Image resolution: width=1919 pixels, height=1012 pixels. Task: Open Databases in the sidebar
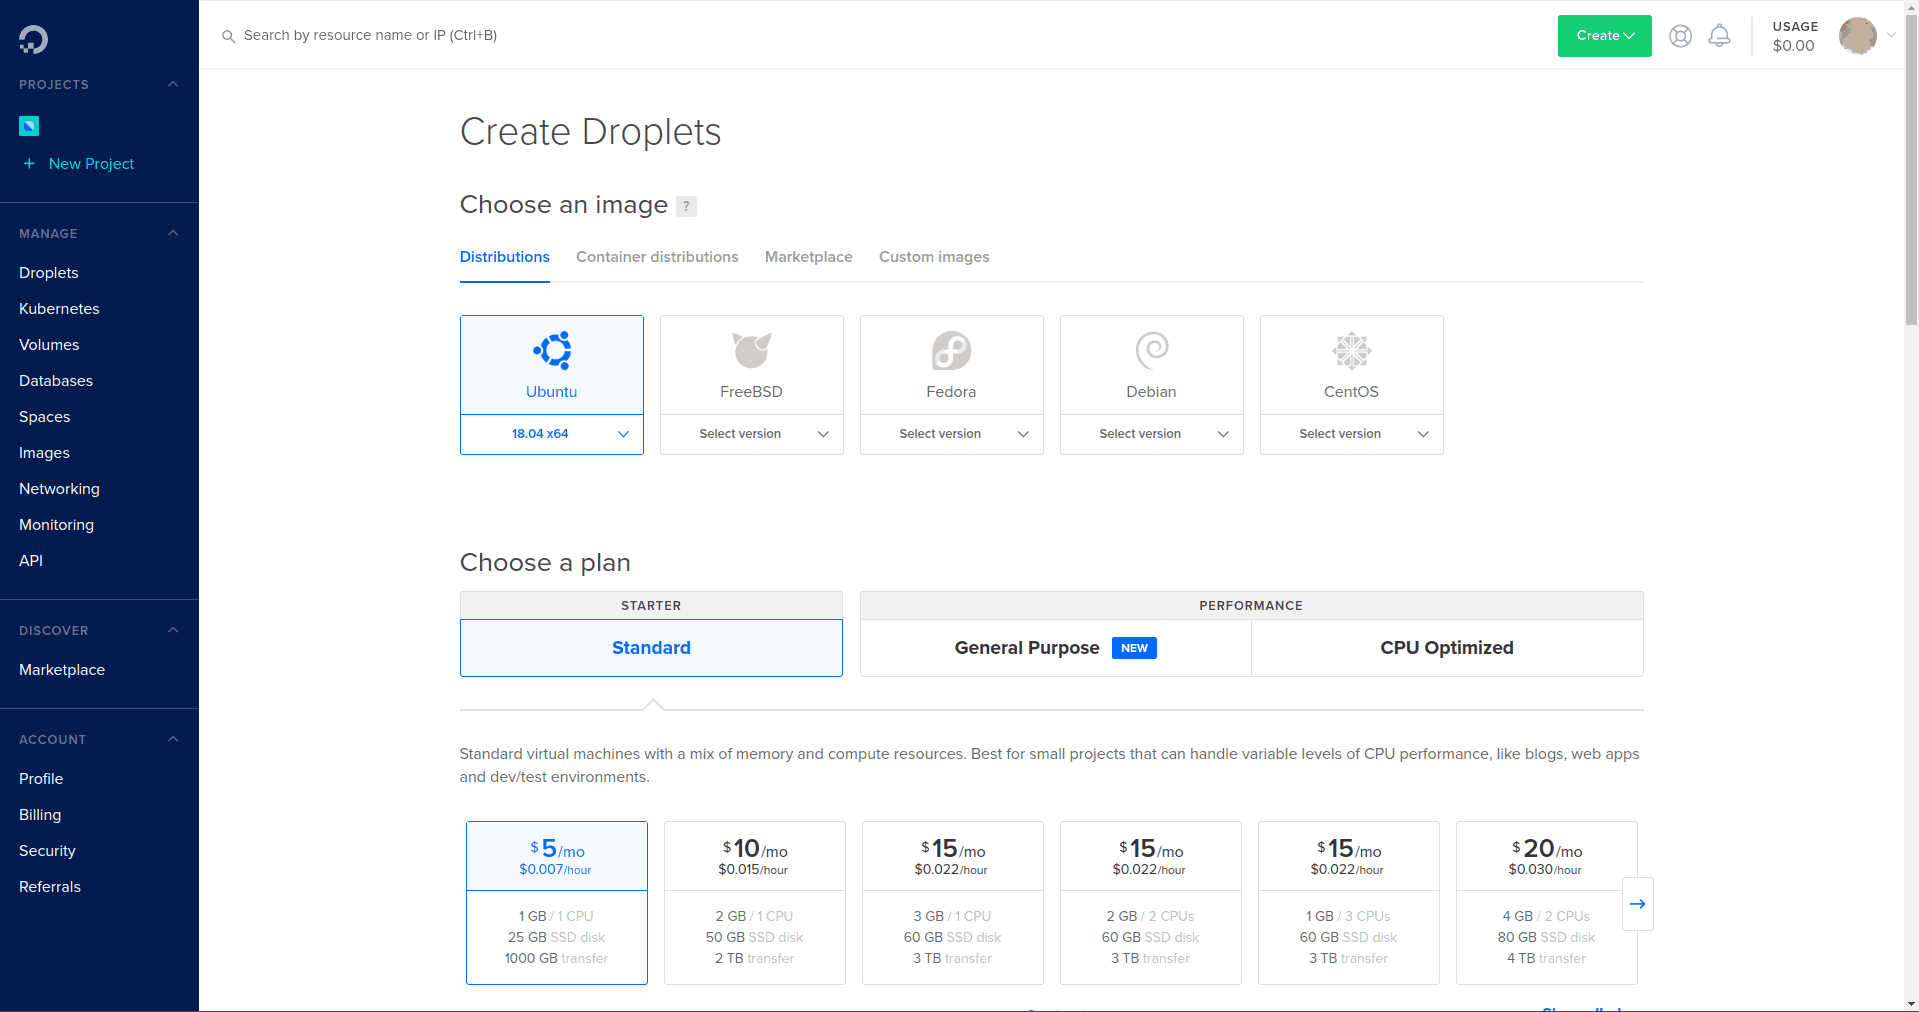(56, 380)
